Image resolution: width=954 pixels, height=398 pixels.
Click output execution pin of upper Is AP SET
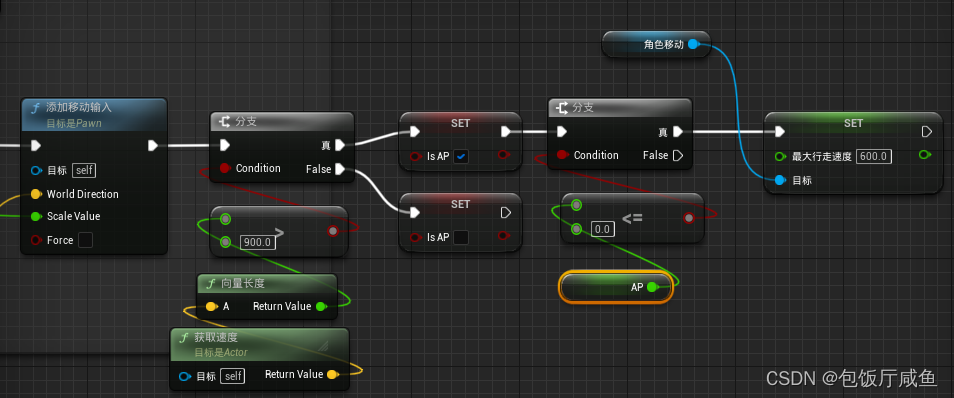(x=506, y=131)
